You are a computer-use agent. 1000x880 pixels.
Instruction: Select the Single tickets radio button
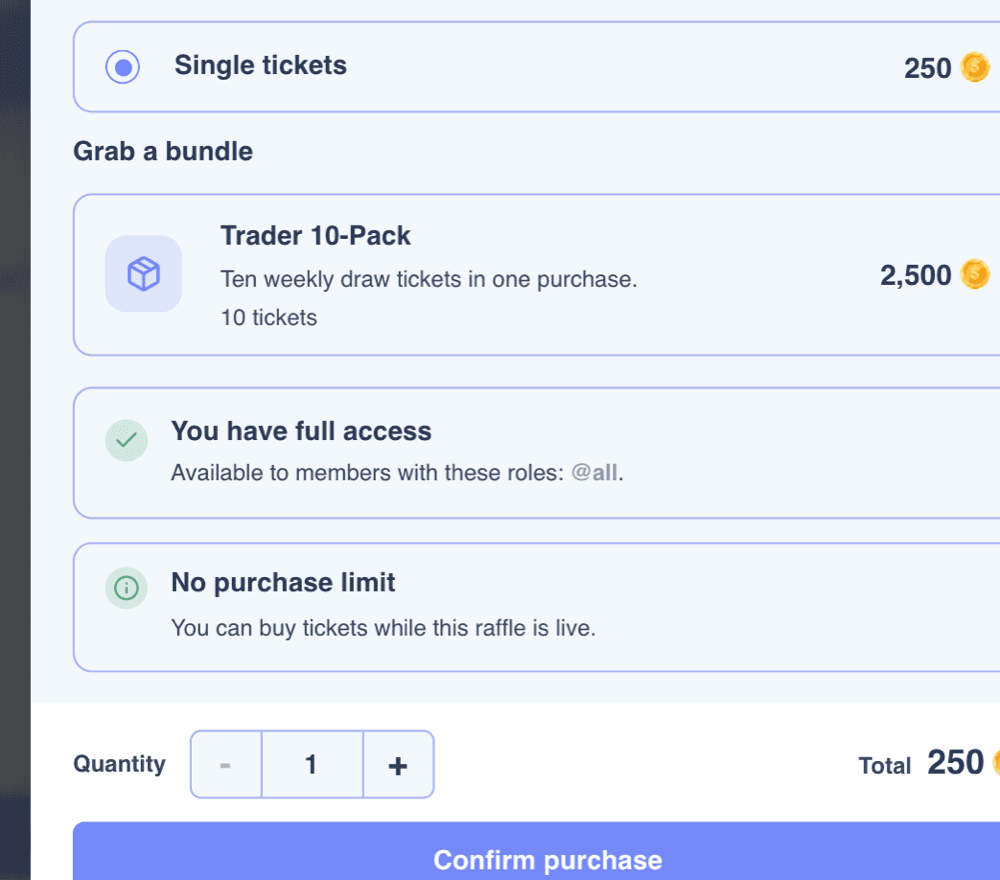coord(122,67)
